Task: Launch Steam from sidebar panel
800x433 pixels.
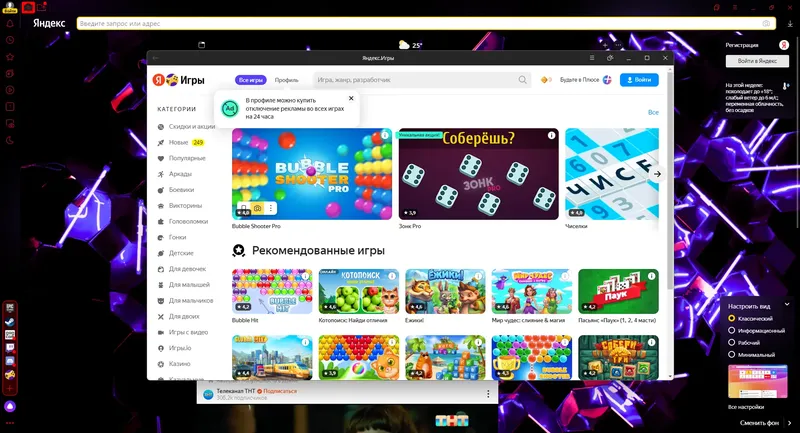Action: (10, 321)
